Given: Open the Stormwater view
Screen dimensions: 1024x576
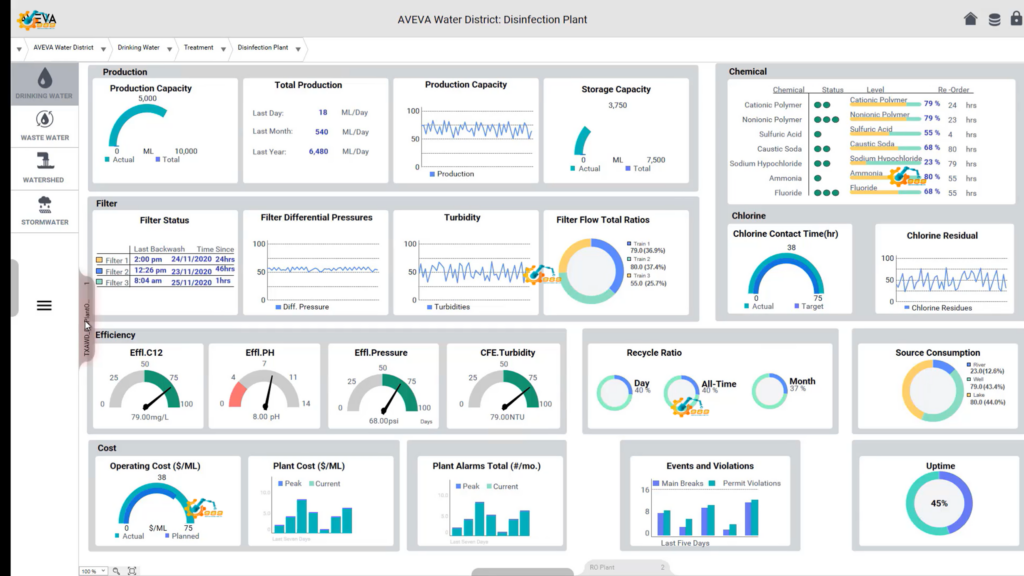Looking at the screenshot, I should coord(44,210).
